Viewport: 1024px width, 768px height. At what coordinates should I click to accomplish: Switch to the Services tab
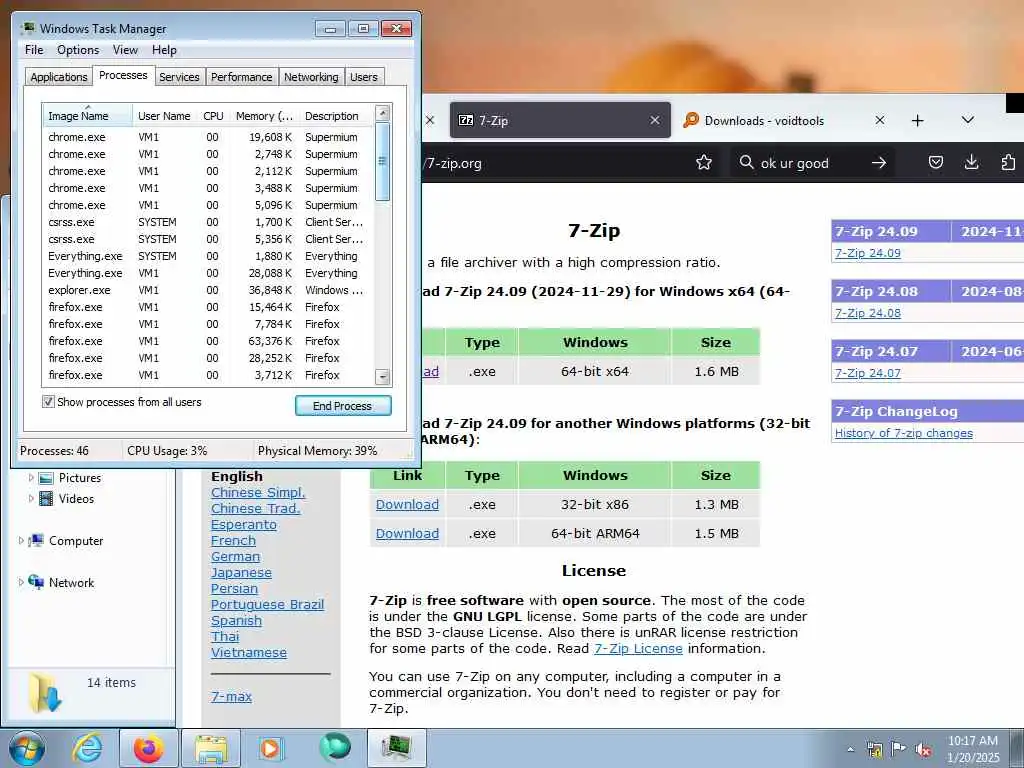pyautogui.click(x=179, y=77)
